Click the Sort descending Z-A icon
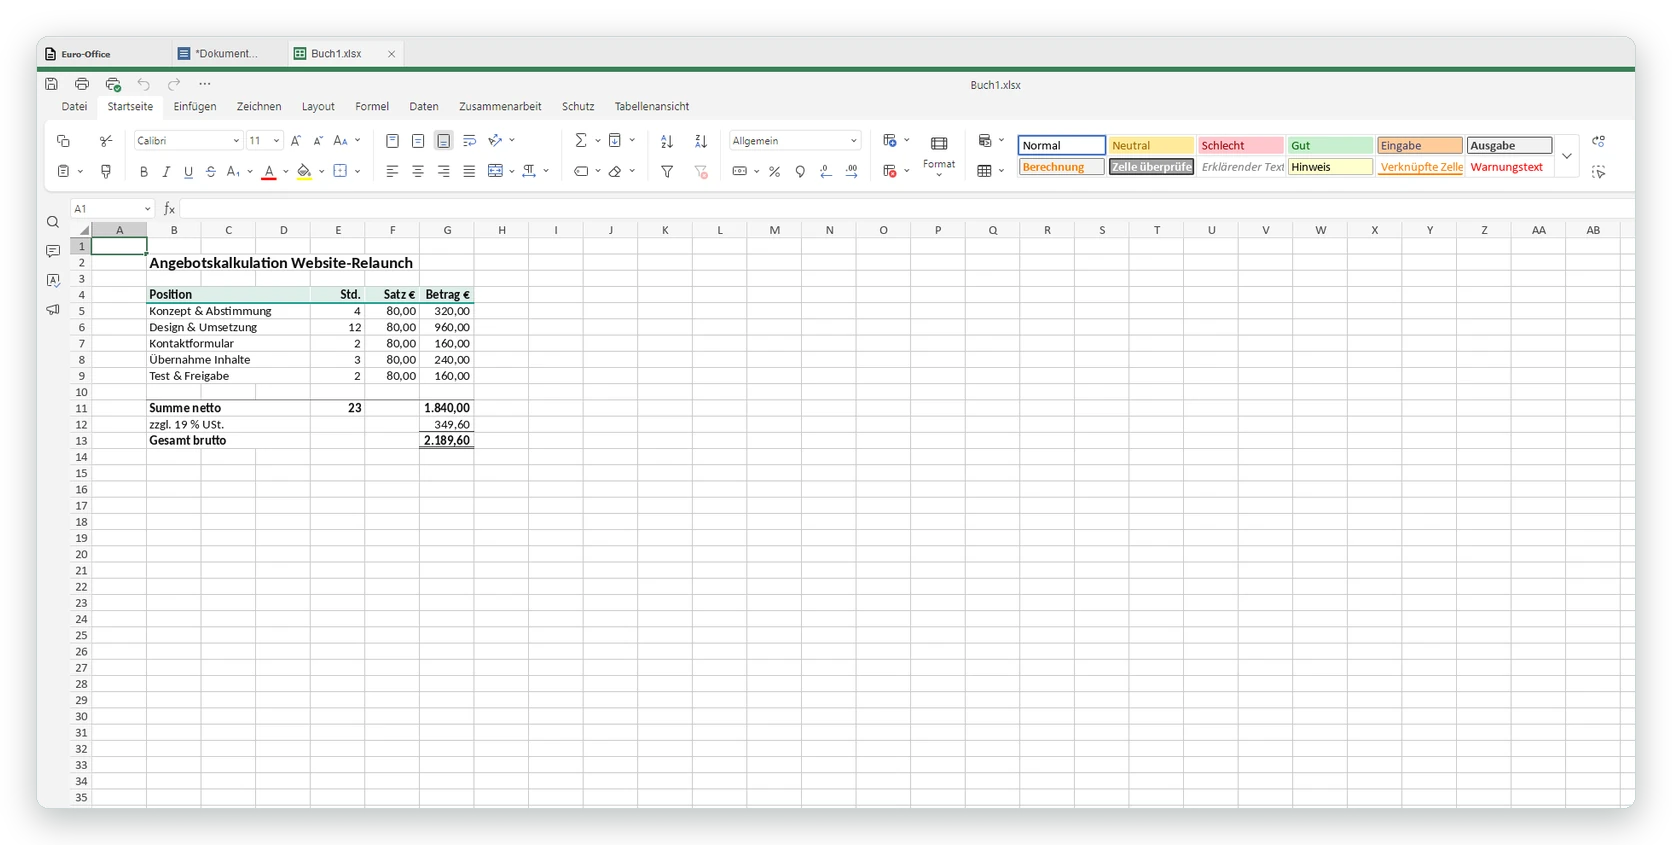1672x845 pixels. tap(701, 141)
